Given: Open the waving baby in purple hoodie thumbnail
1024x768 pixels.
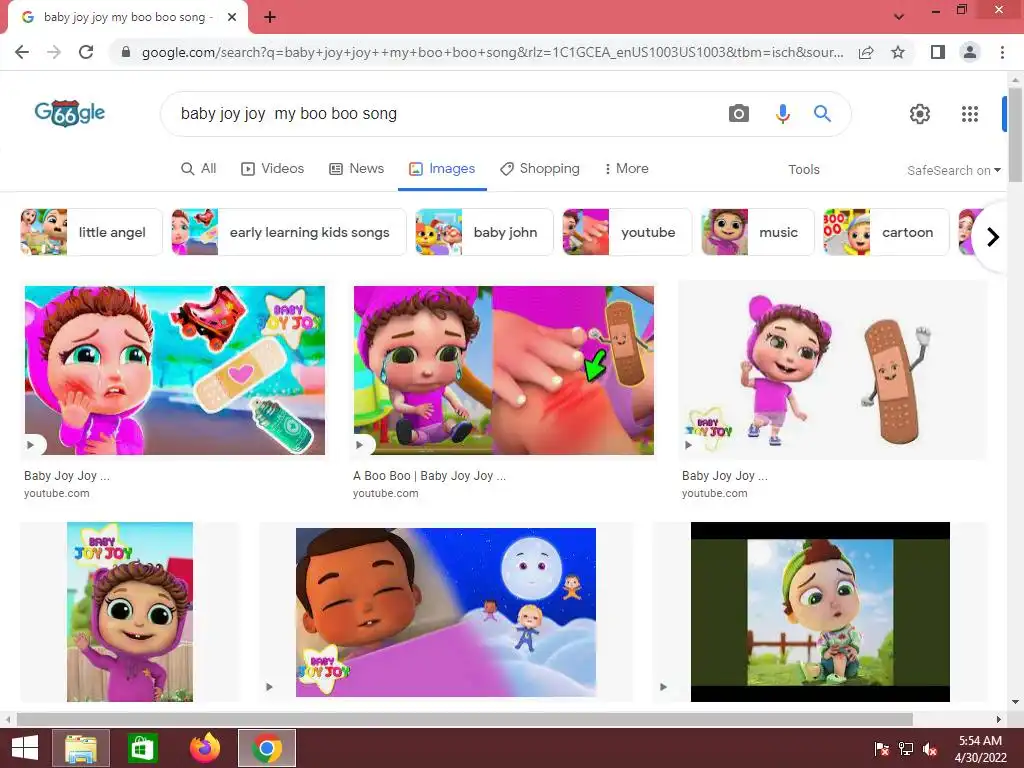Looking at the screenshot, I should click(130, 612).
